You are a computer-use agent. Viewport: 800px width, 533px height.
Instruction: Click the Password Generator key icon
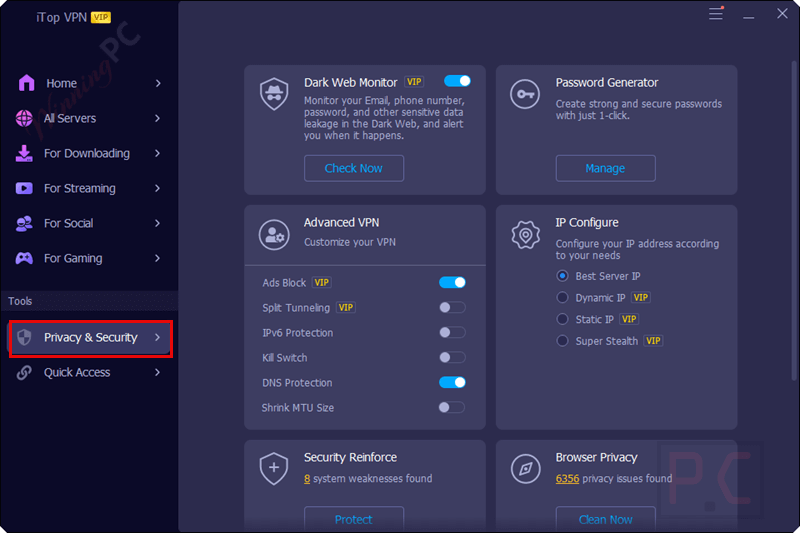pyautogui.click(x=524, y=94)
